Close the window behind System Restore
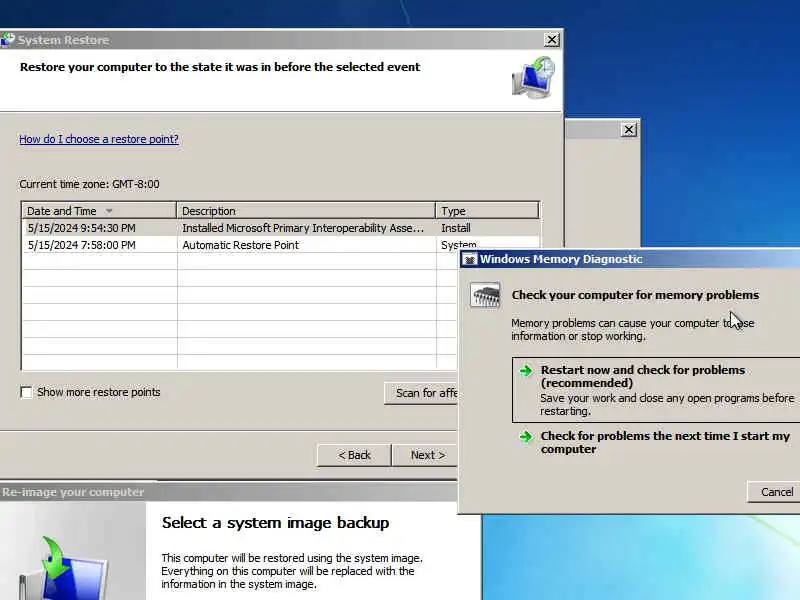The width and height of the screenshot is (800, 600). [x=629, y=130]
